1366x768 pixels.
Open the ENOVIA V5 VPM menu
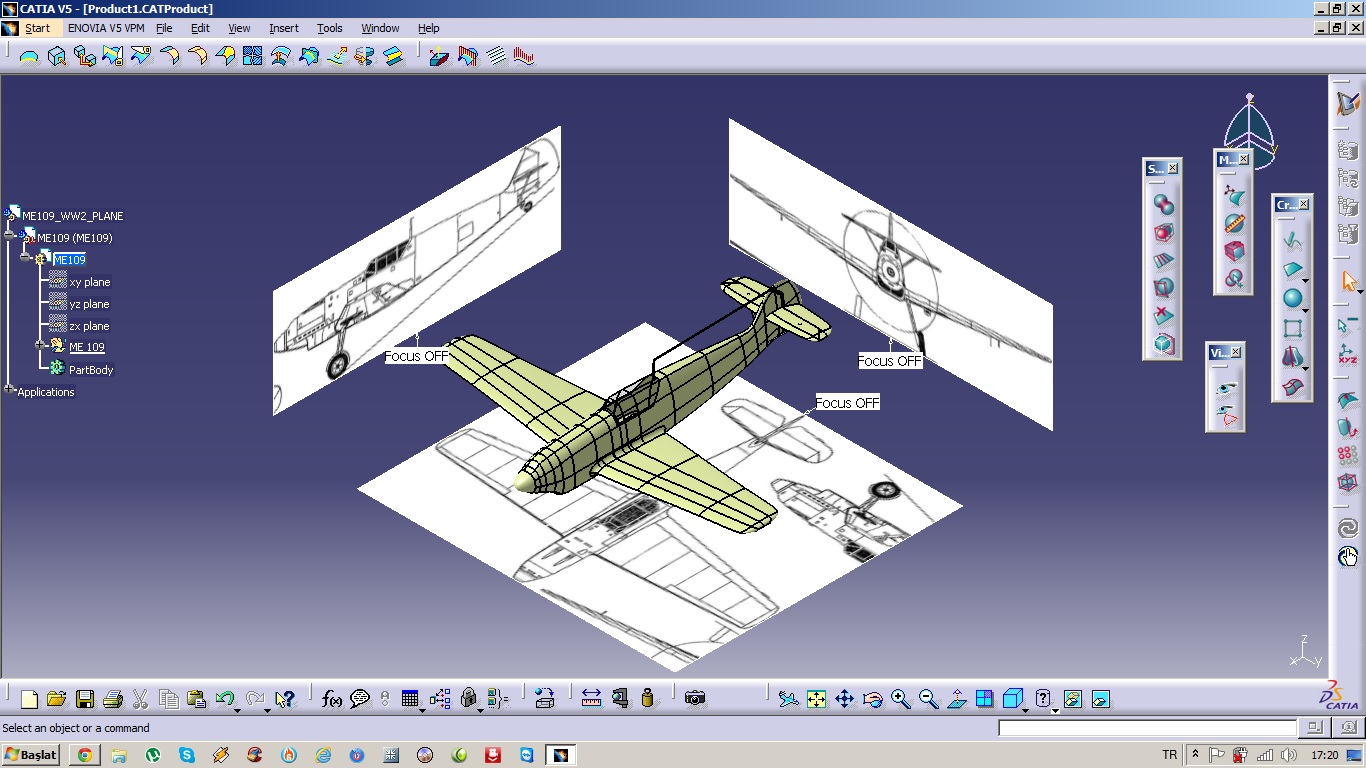106,28
